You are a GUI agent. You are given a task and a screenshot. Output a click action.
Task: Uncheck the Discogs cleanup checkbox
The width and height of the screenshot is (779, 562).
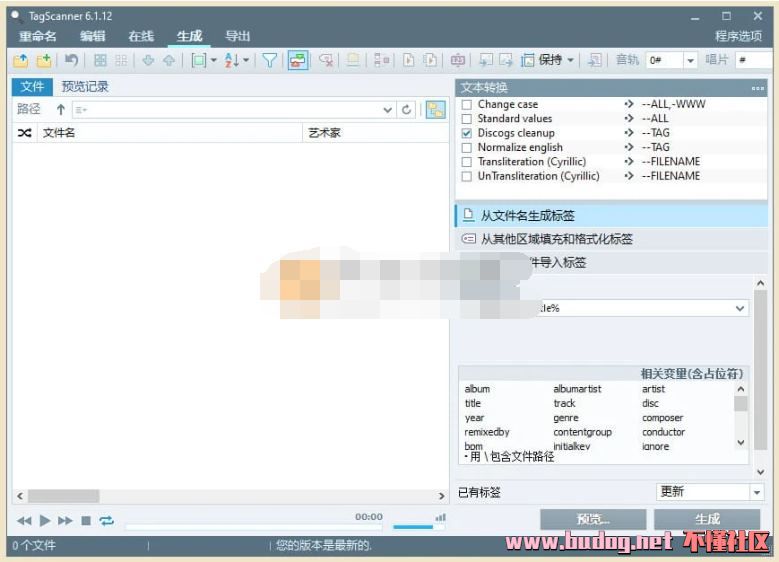[467, 134]
